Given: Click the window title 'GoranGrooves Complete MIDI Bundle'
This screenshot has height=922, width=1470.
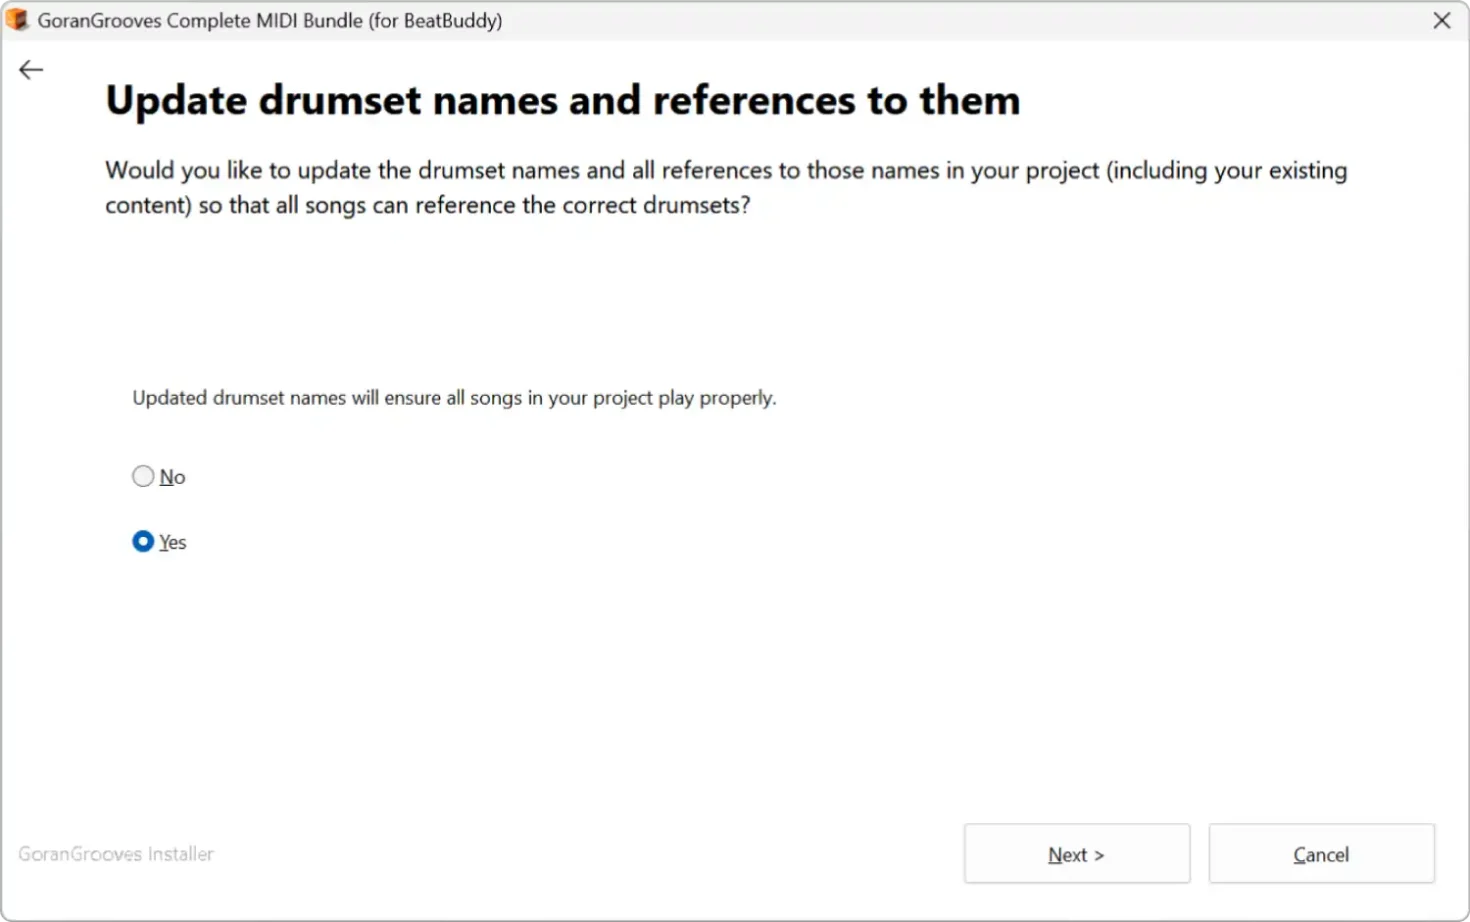Looking at the screenshot, I should click(270, 20).
